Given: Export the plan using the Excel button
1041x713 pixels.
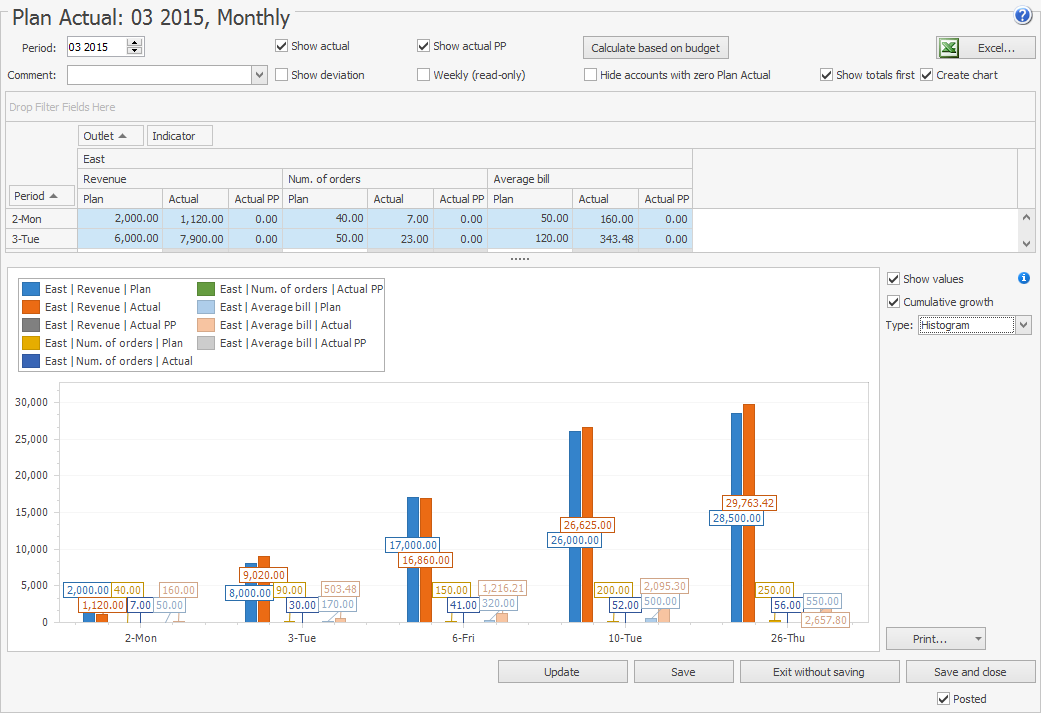Looking at the screenshot, I should click(x=985, y=48).
